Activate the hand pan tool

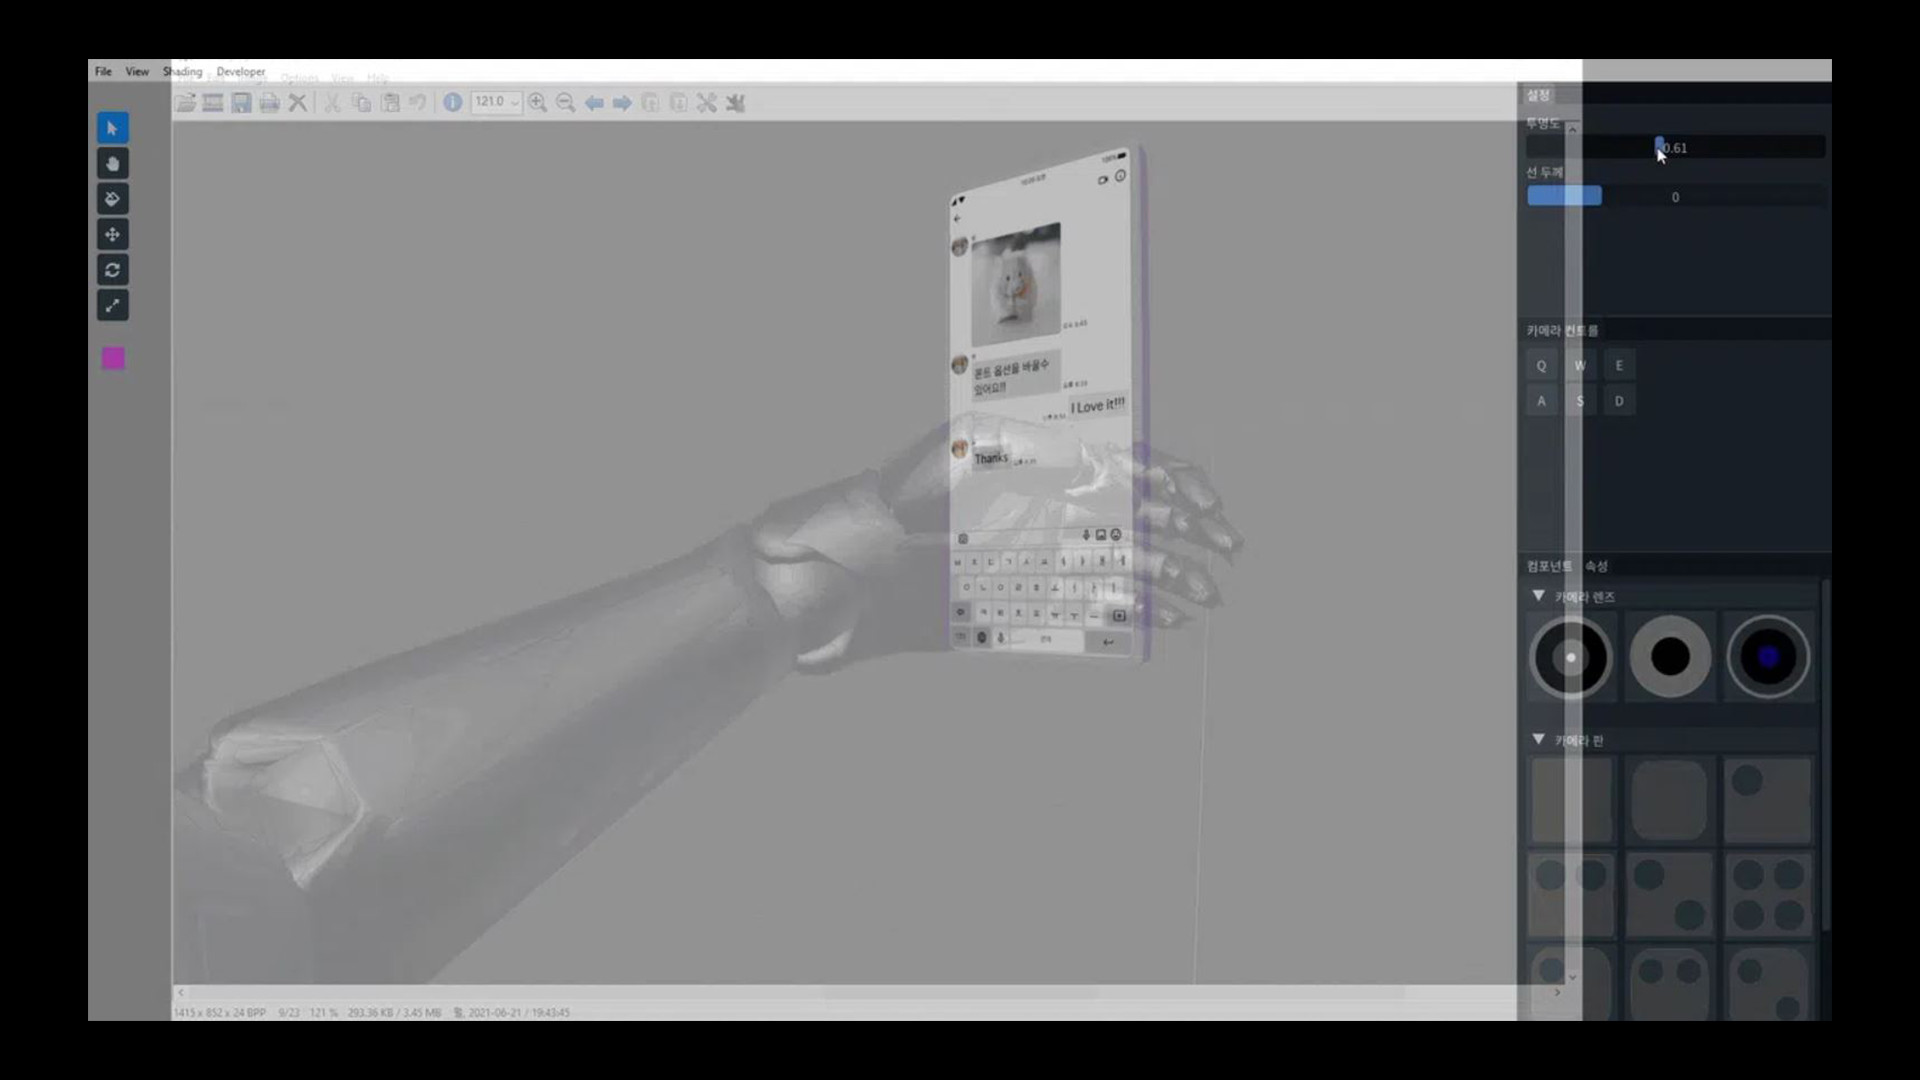112,163
